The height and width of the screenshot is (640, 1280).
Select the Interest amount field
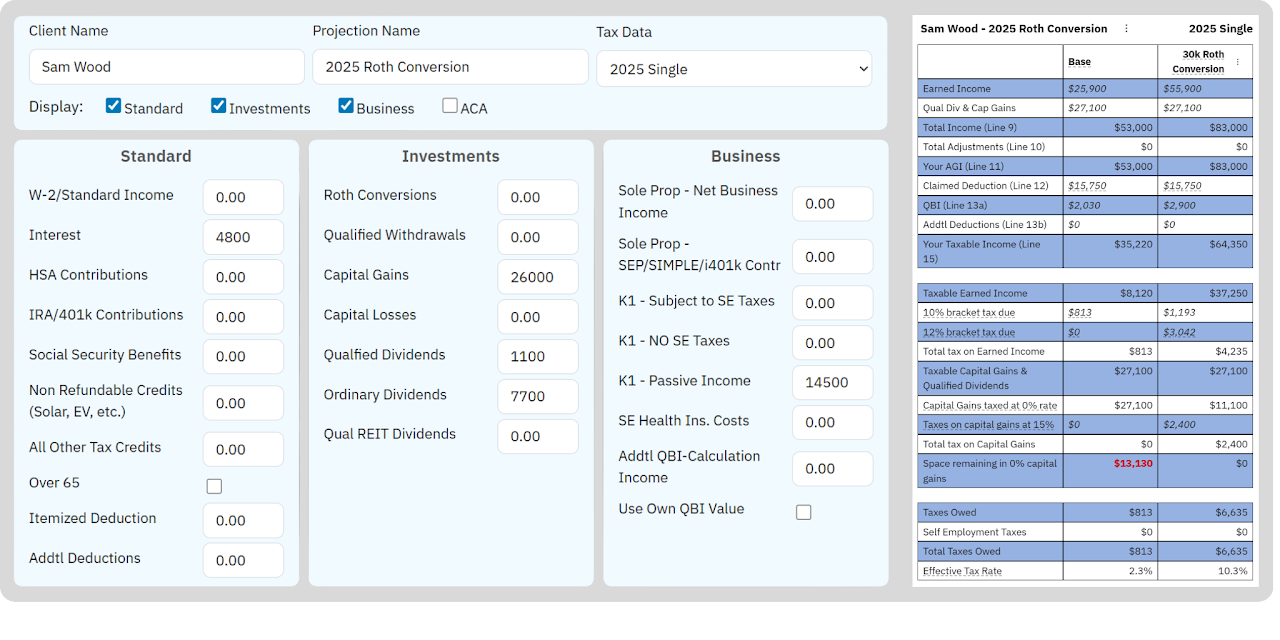coord(243,237)
